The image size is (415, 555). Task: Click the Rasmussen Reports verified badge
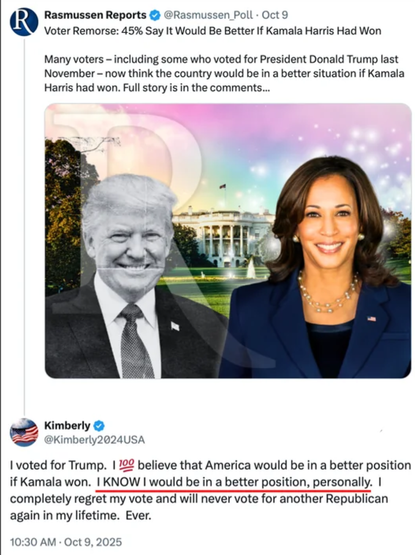155,15
